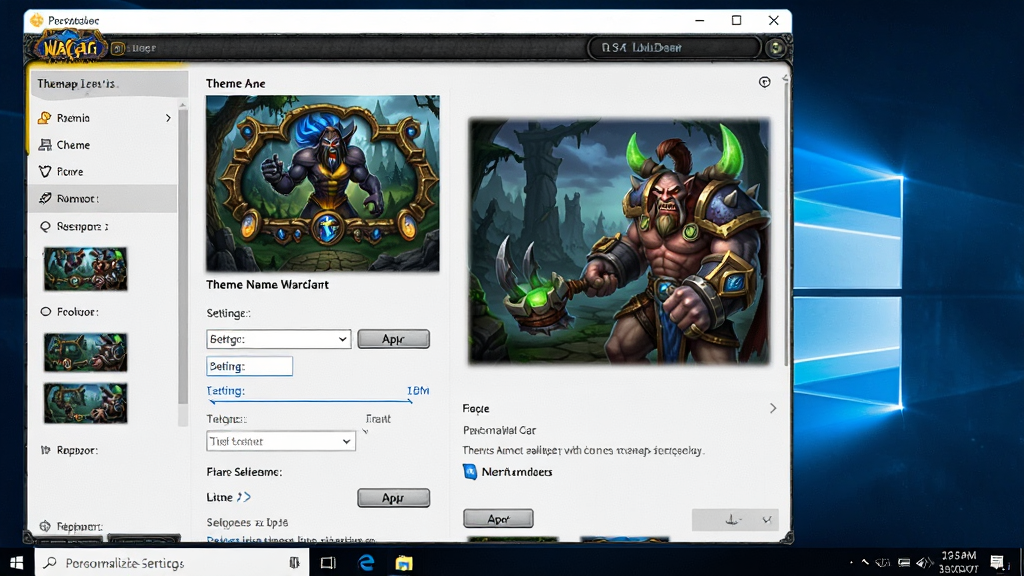The height and width of the screenshot is (576, 1024).
Task: Expand the Faqte section chevron
Action: pyautogui.click(x=773, y=408)
